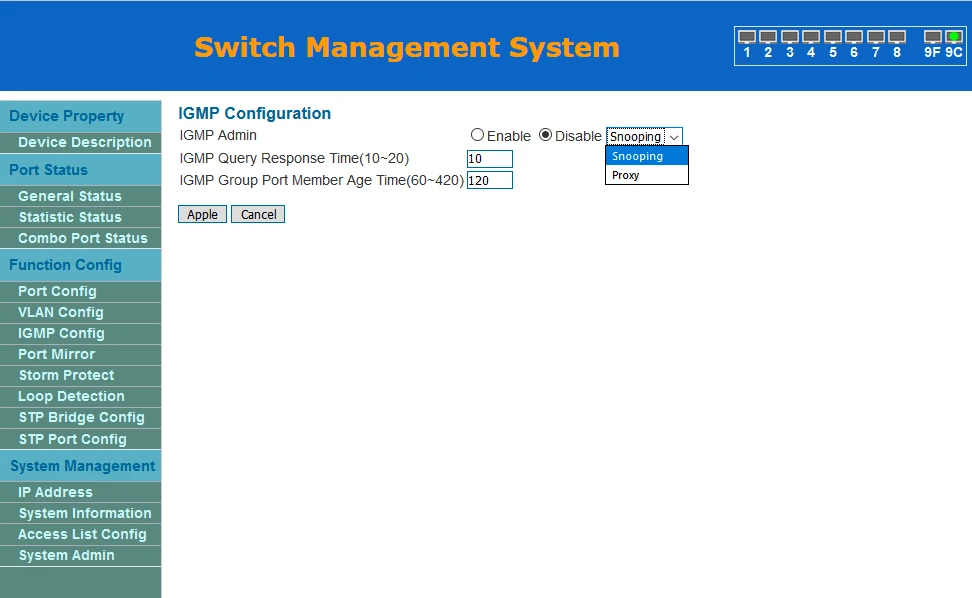Click port 2 icon in port panel

click(768, 37)
